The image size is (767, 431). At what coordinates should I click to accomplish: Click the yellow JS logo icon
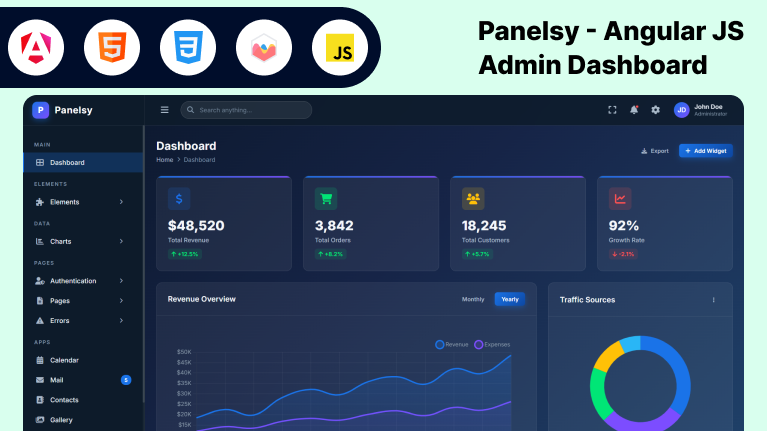[x=340, y=47]
